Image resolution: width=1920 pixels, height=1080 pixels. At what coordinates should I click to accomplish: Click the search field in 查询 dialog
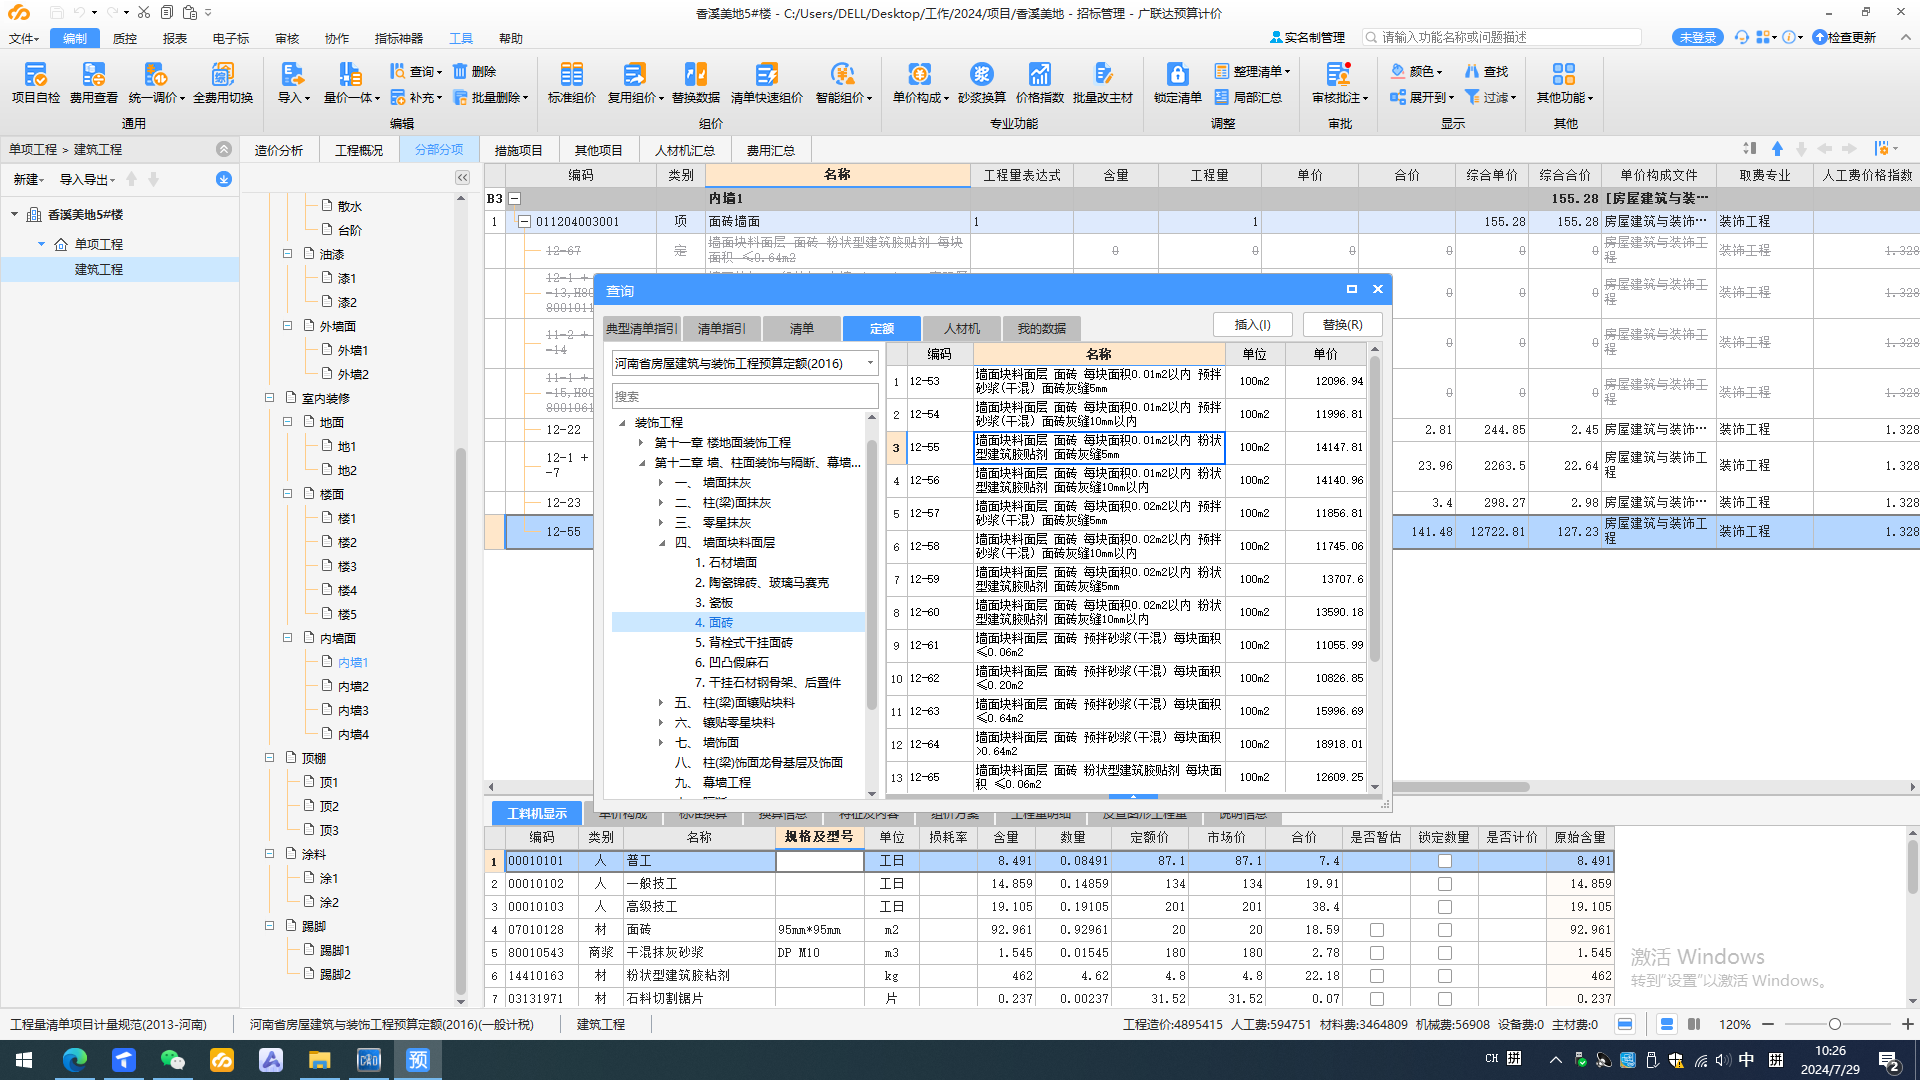tap(745, 396)
